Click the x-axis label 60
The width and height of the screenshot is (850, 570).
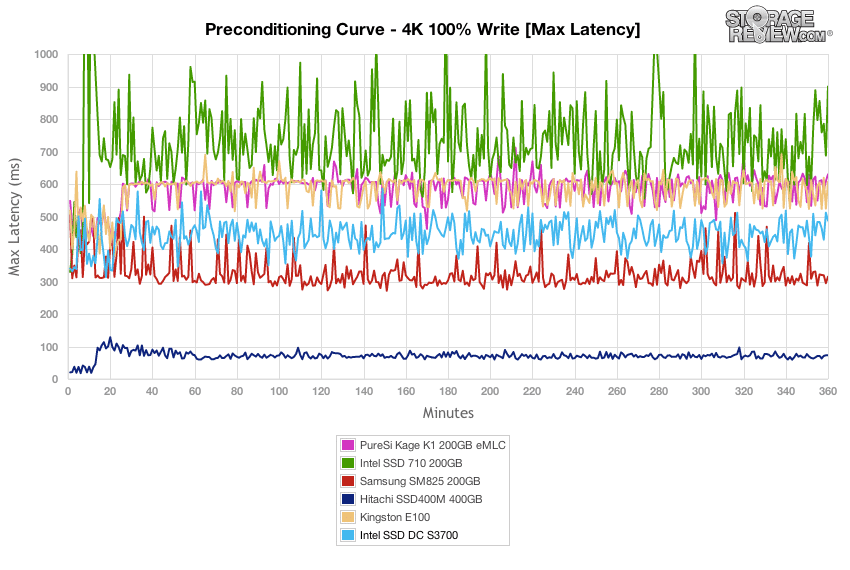[195, 391]
